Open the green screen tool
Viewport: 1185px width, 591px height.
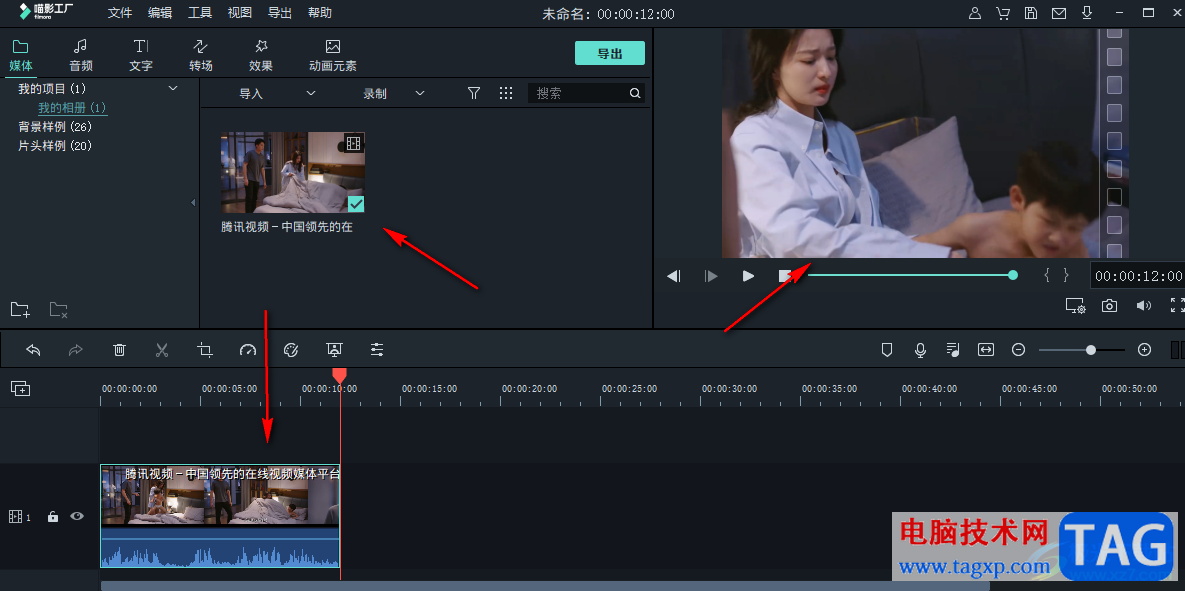334,349
